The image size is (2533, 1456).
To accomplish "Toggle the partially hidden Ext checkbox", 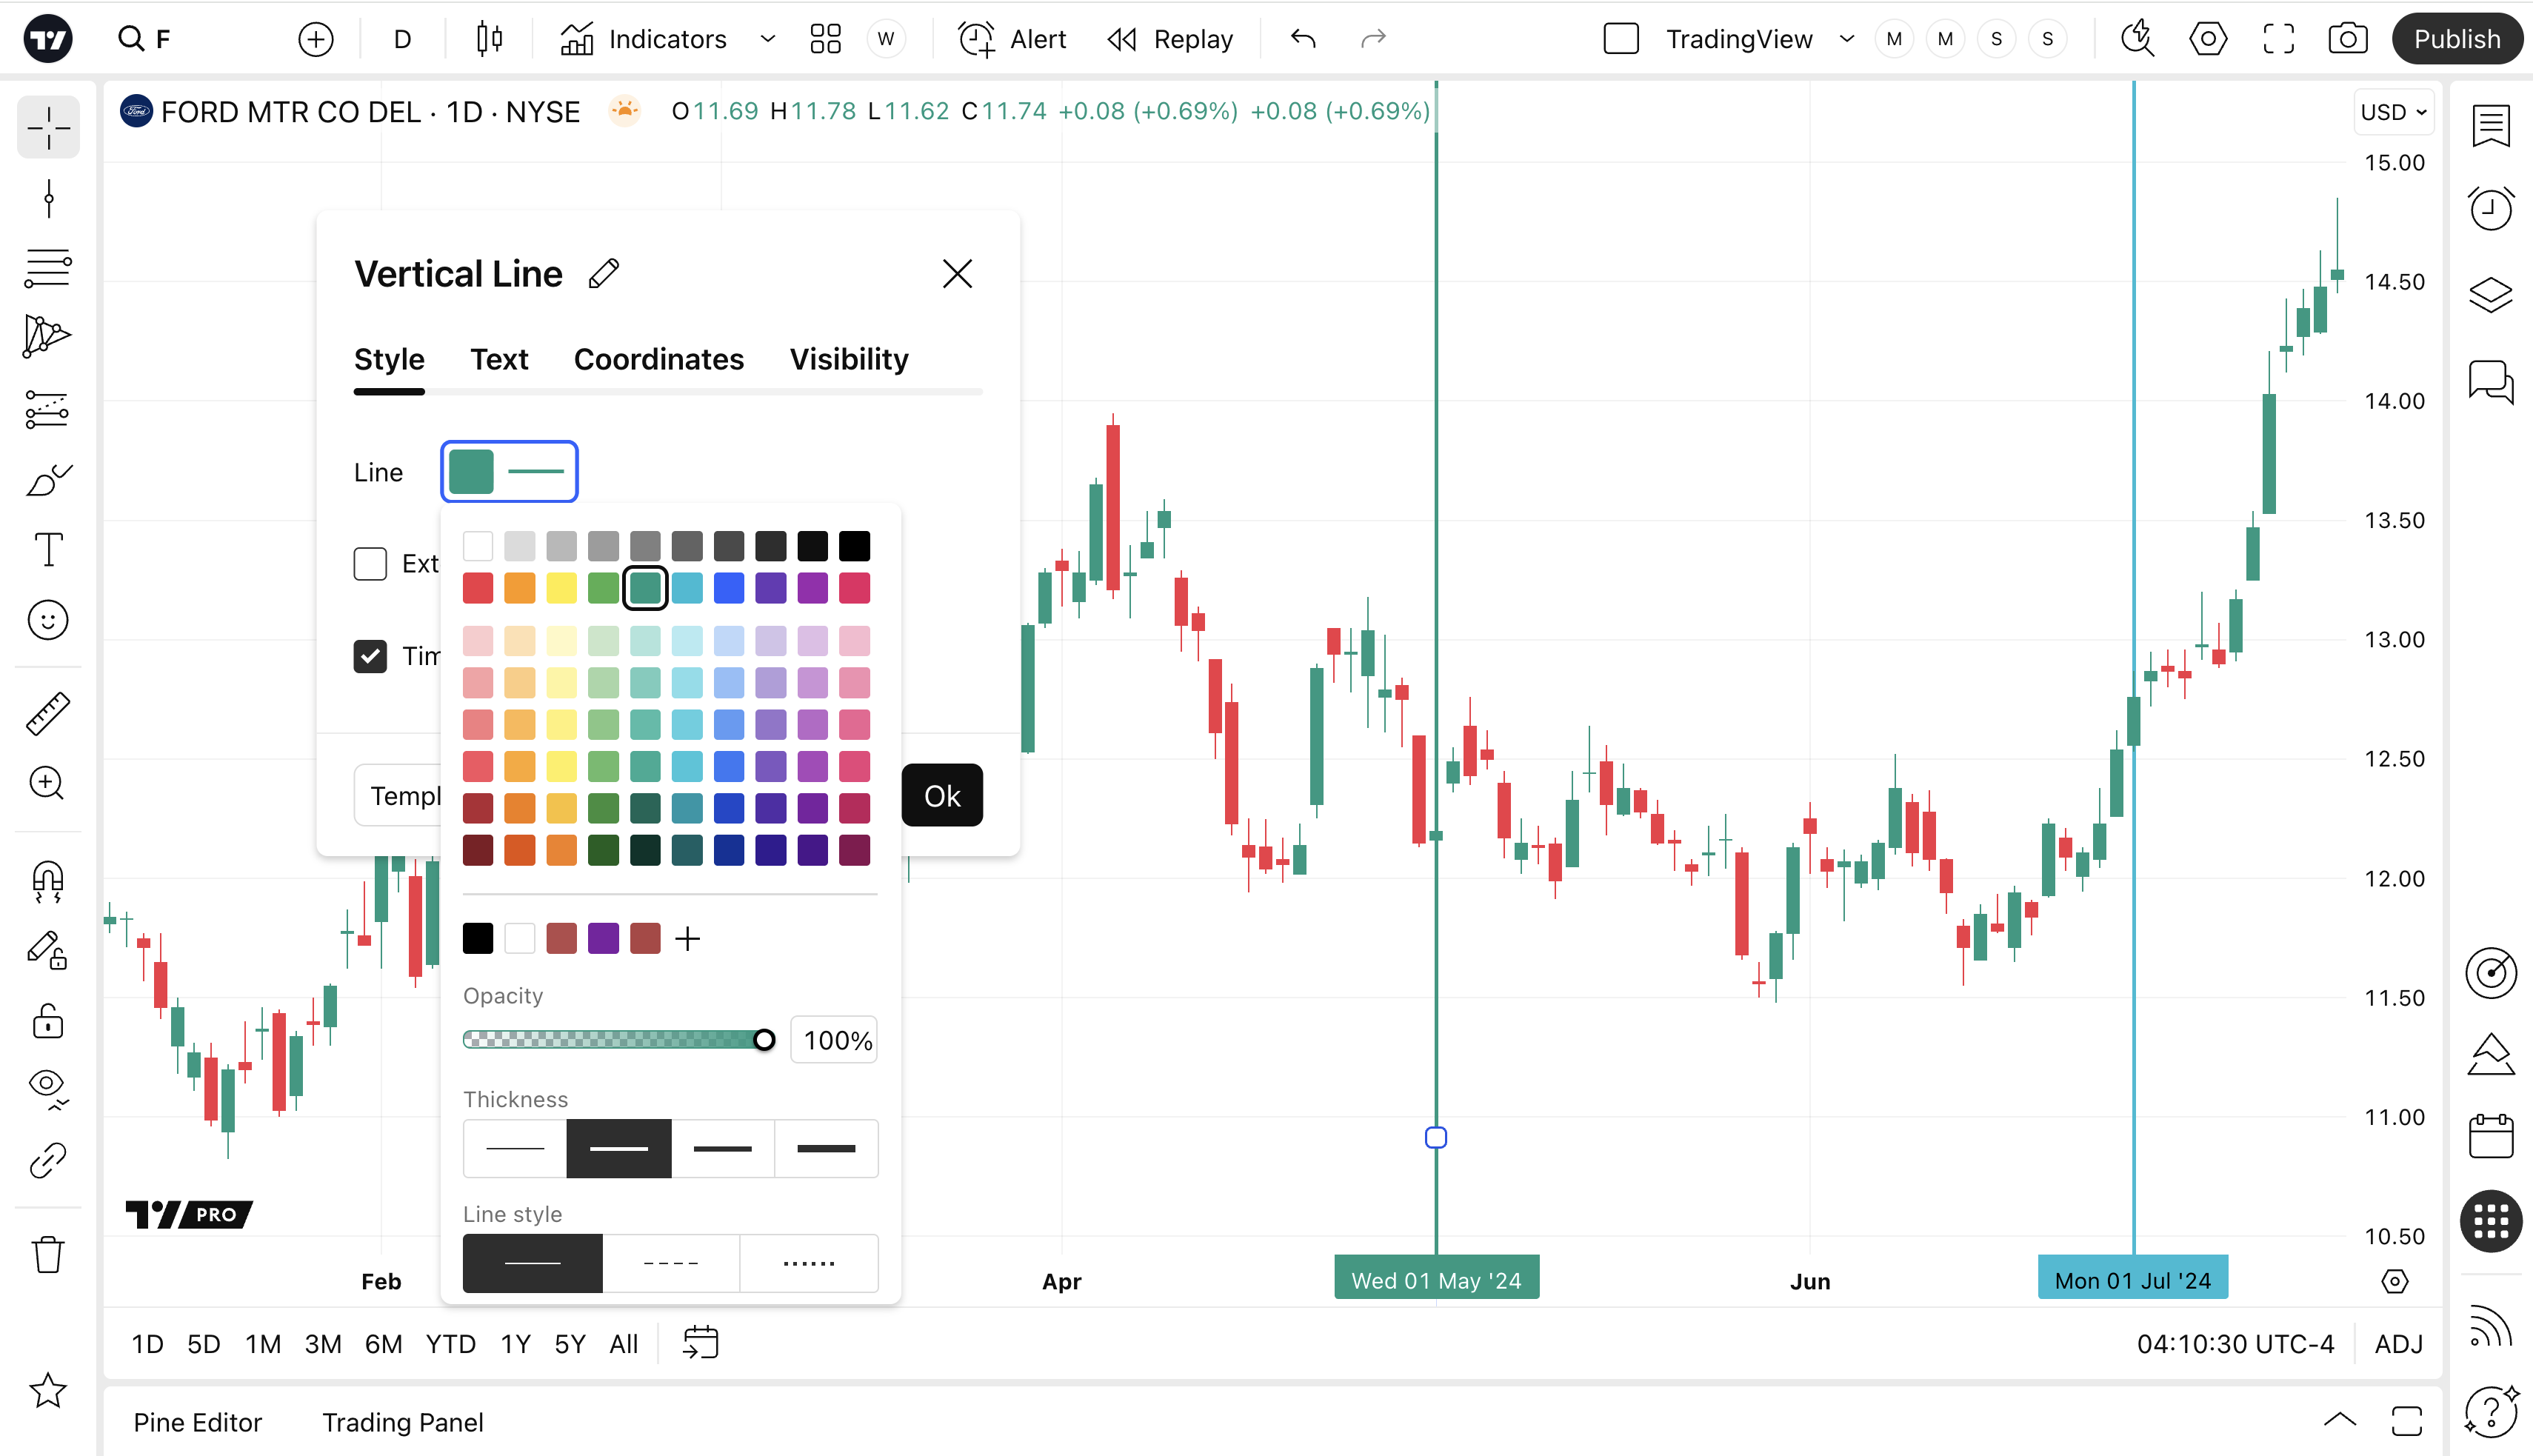I will (x=370, y=564).
